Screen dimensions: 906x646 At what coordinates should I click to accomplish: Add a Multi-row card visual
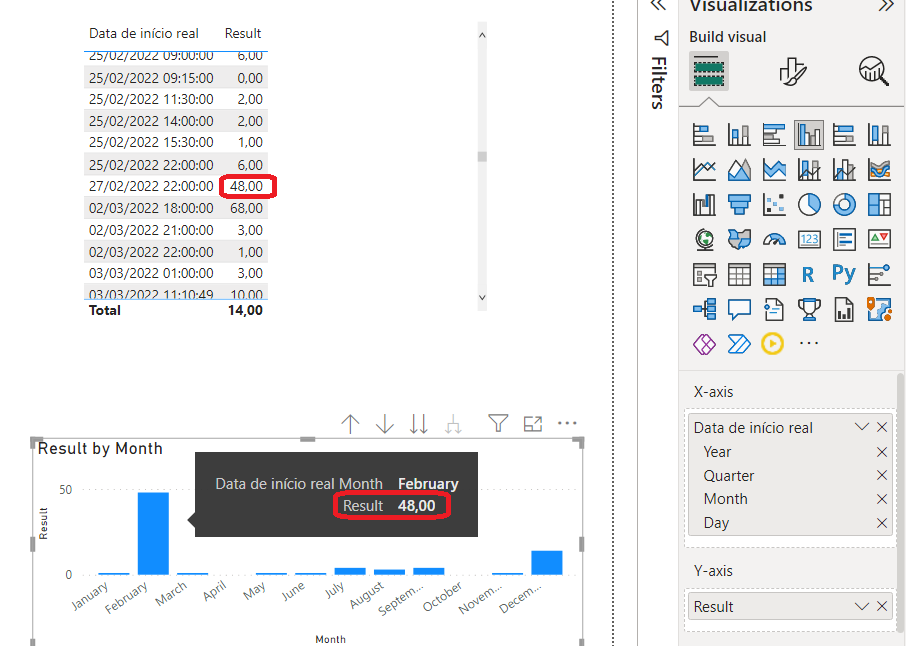[844, 239]
